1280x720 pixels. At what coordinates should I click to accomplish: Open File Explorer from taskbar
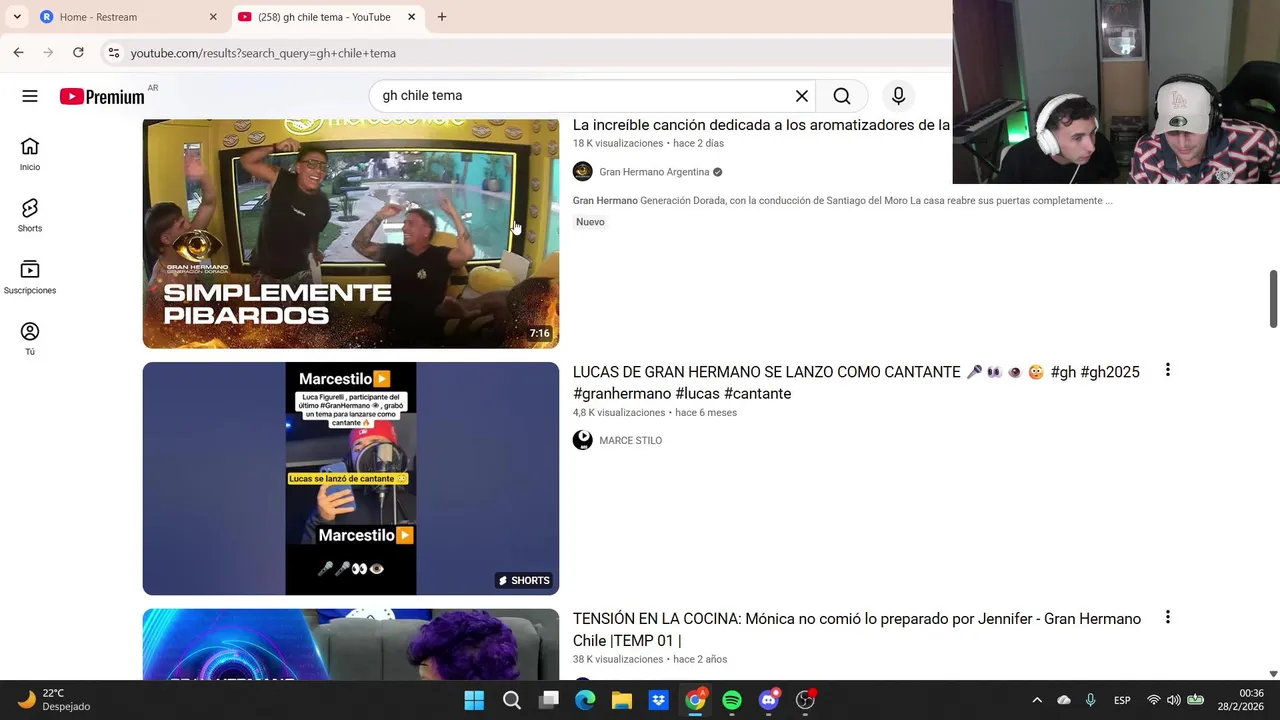point(622,700)
